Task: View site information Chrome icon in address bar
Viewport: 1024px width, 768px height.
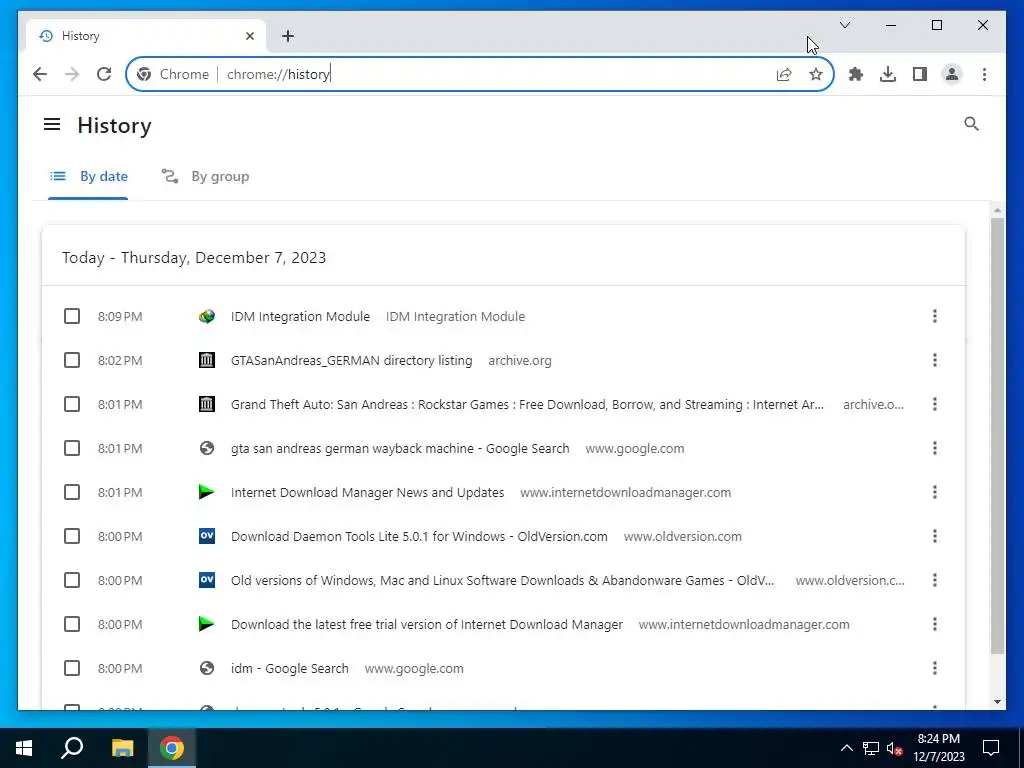Action: tap(144, 74)
